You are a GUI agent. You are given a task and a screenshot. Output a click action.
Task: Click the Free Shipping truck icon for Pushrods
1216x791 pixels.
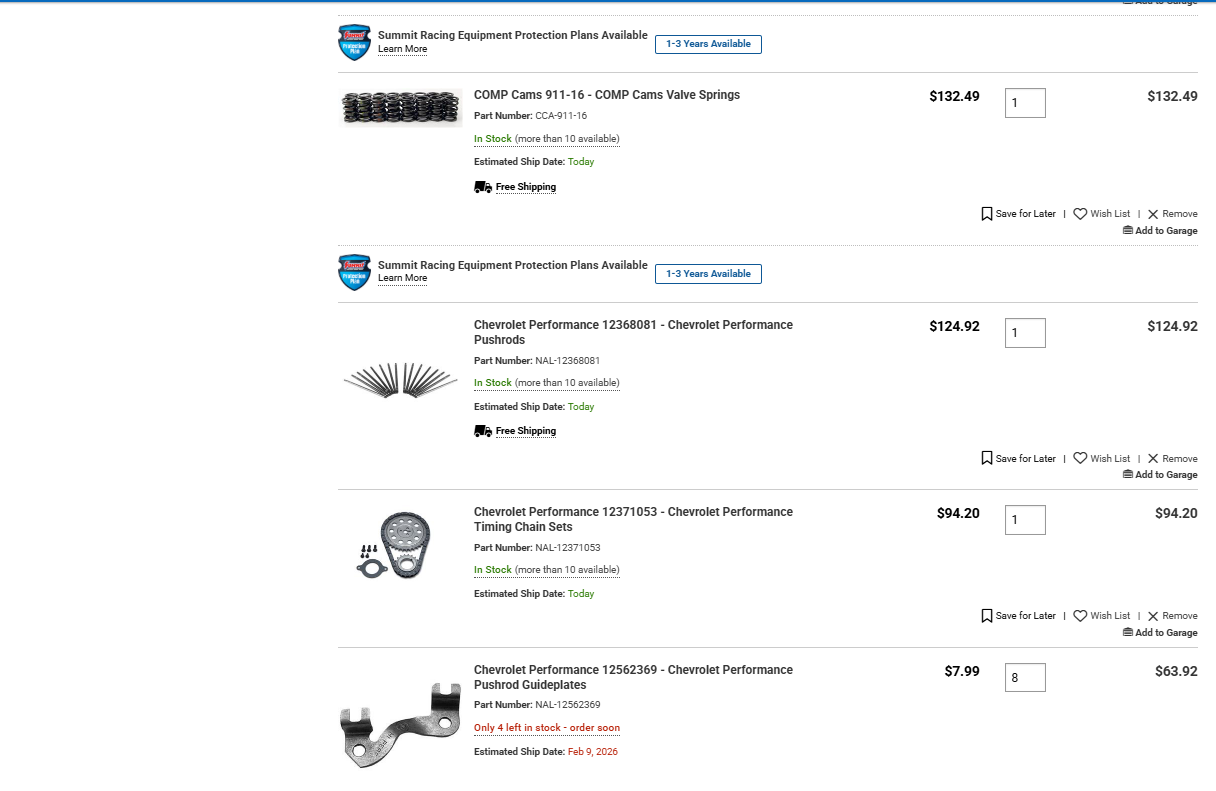tap(483, 431)
